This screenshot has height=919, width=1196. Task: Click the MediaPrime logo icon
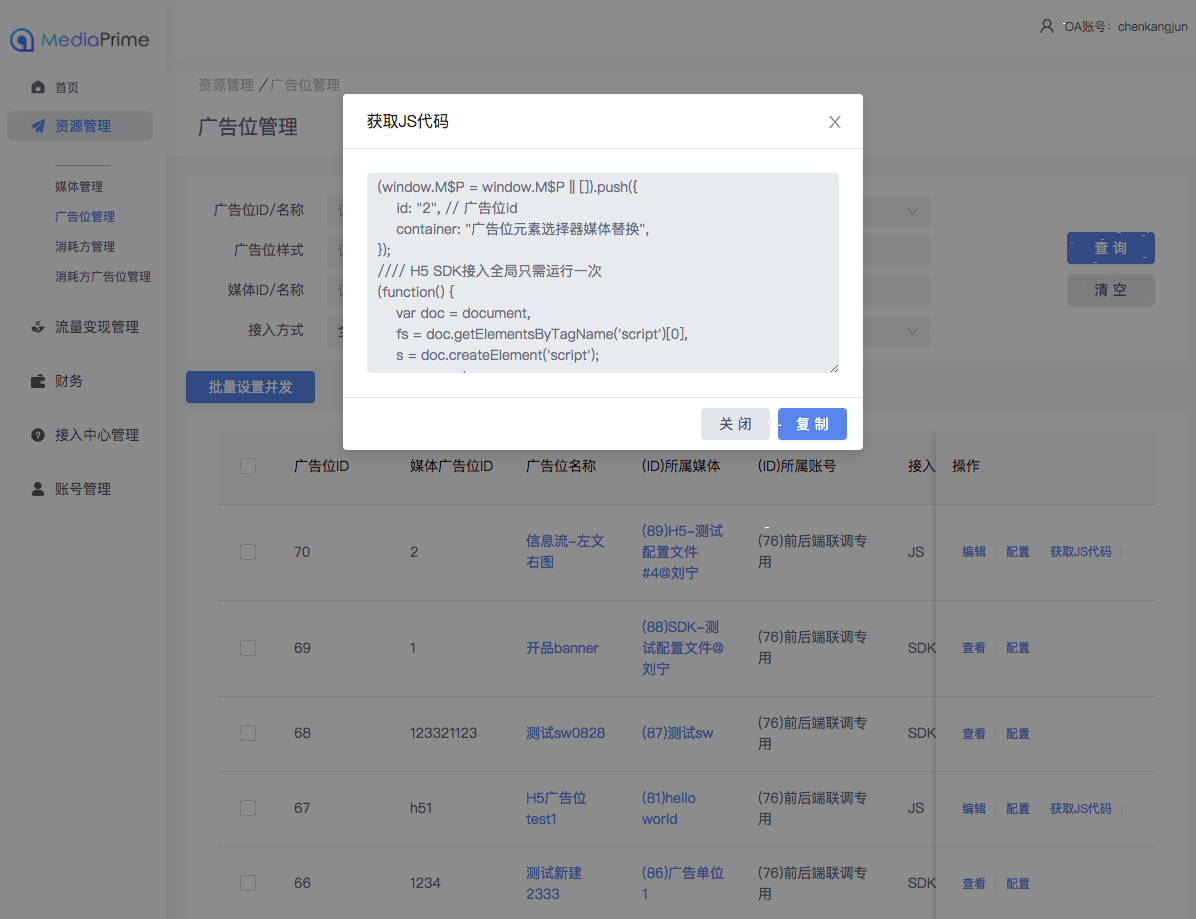[x=22, y=40]
